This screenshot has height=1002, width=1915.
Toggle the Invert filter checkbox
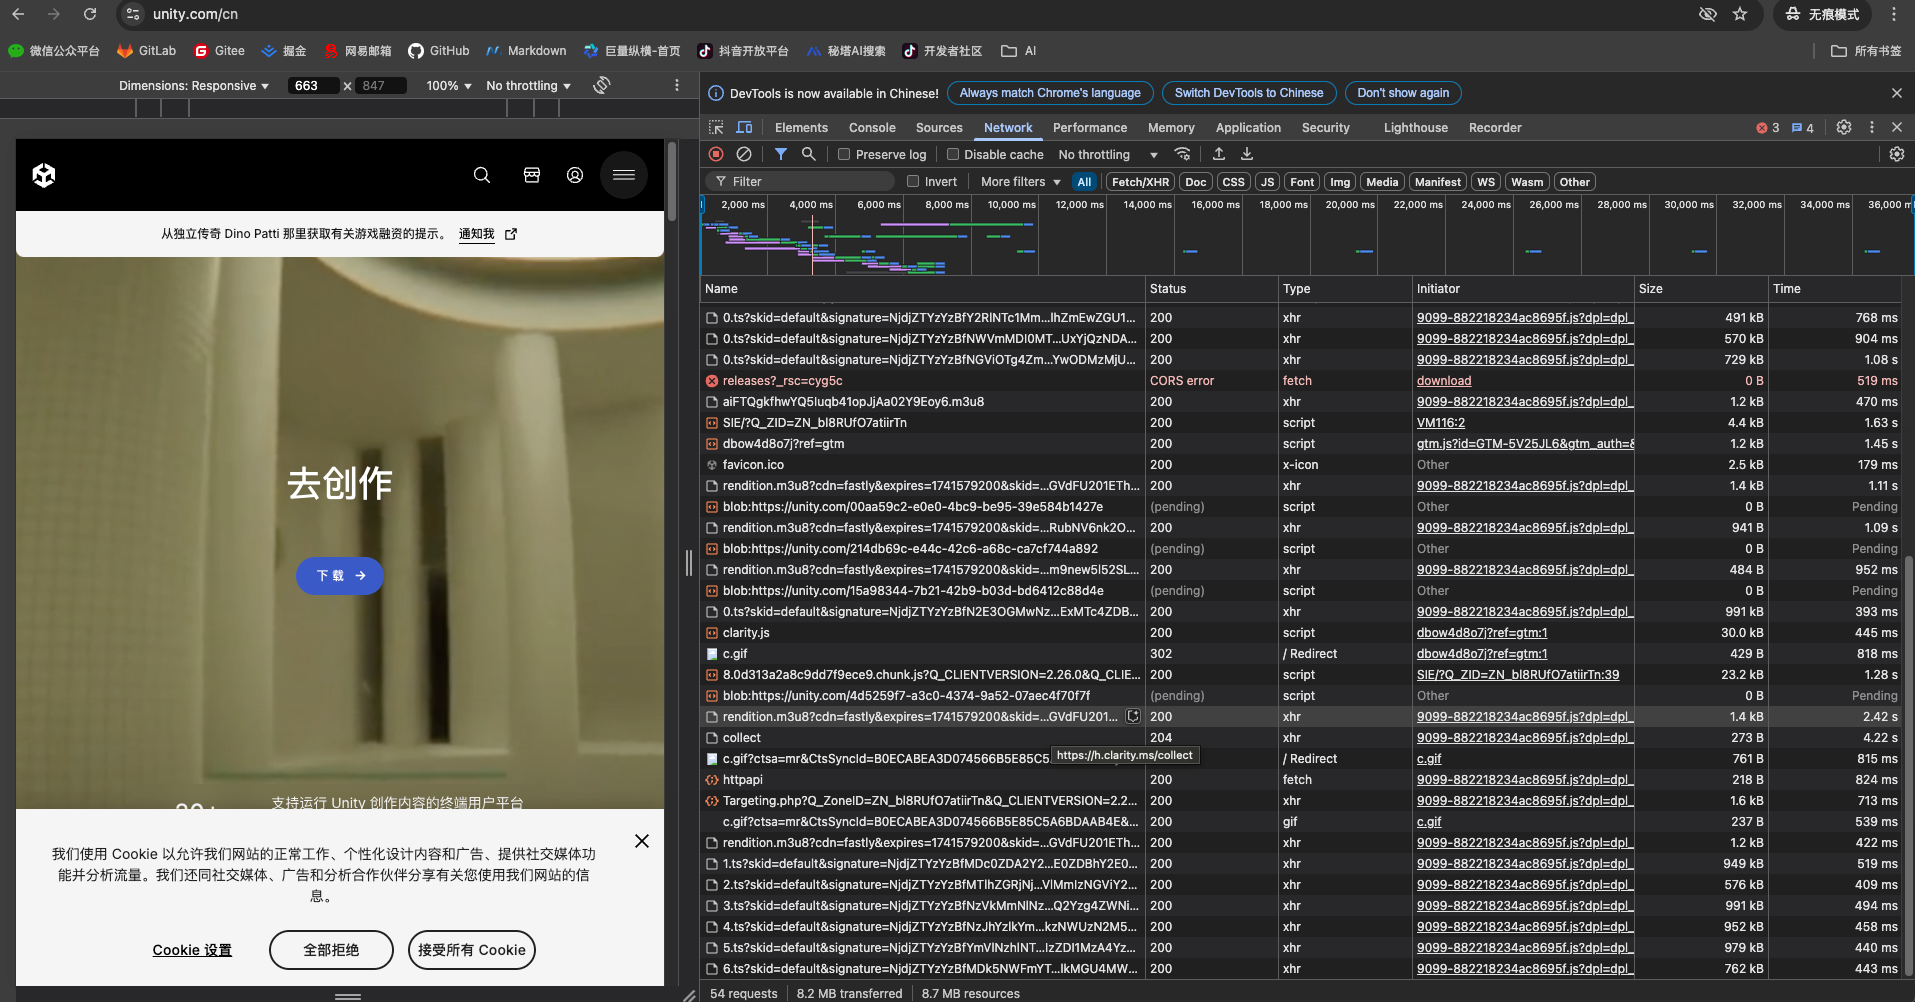coord(913,182)
